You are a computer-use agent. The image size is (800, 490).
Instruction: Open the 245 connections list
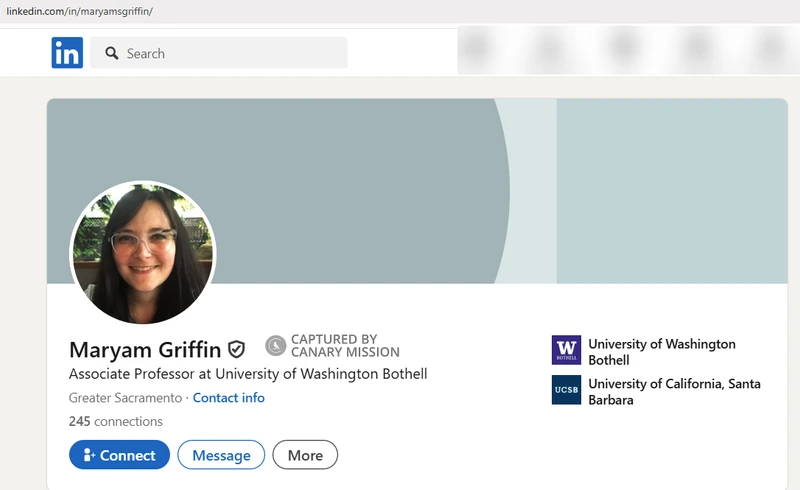(116, 421)
